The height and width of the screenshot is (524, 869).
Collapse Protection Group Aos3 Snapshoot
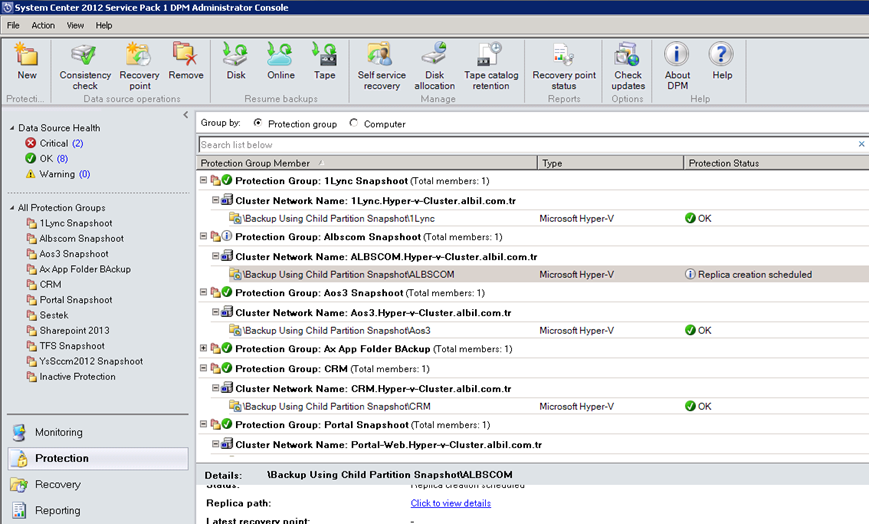(x=203, y=292)
